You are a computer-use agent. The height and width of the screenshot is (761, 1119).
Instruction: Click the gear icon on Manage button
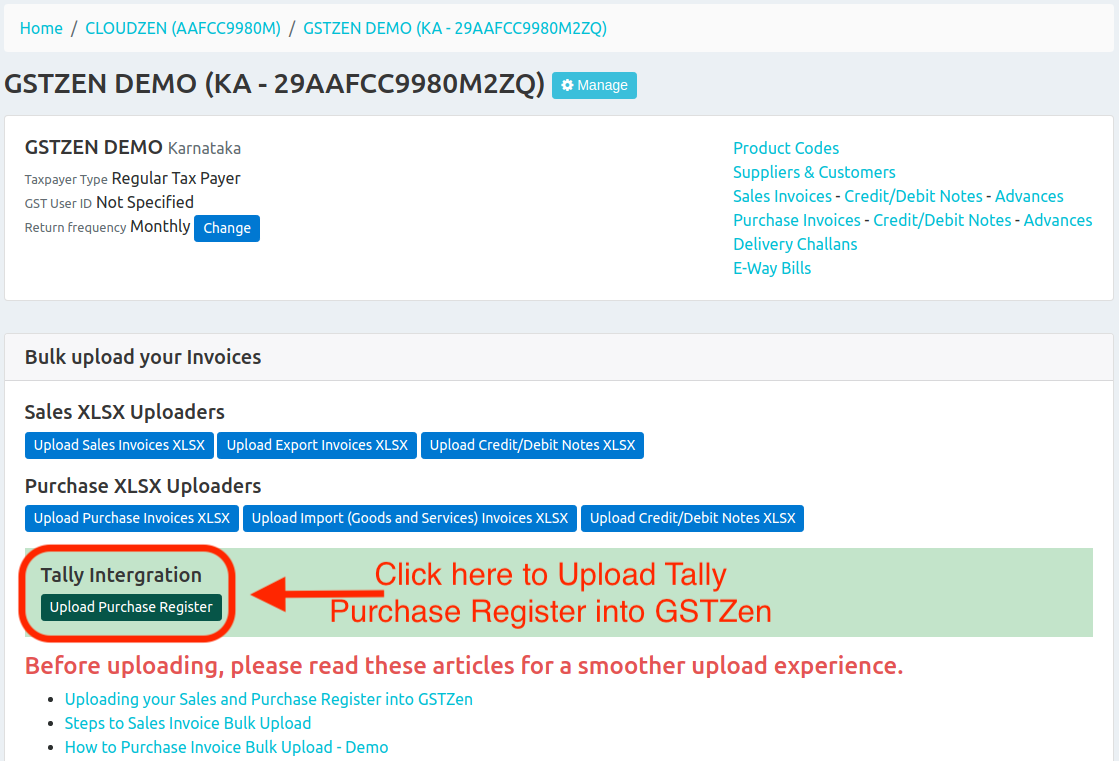[x=567, y=85]
